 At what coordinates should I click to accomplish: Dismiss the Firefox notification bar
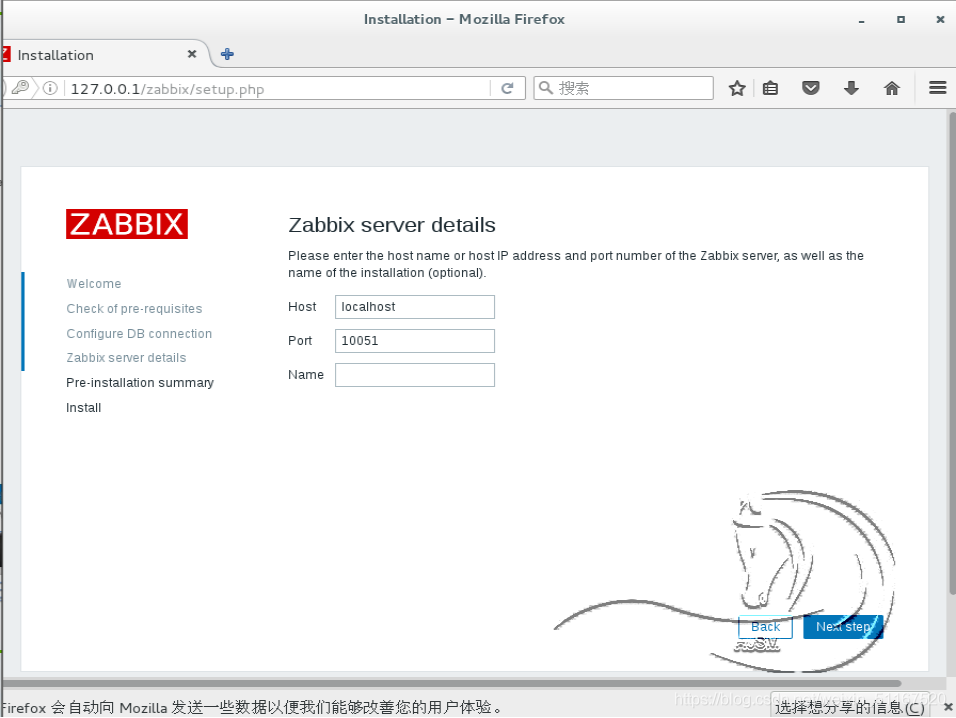point(947,707)
